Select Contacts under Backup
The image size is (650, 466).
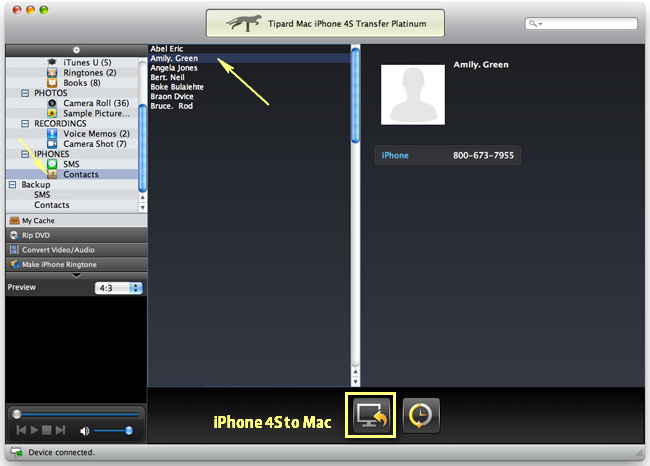(51, 205)
